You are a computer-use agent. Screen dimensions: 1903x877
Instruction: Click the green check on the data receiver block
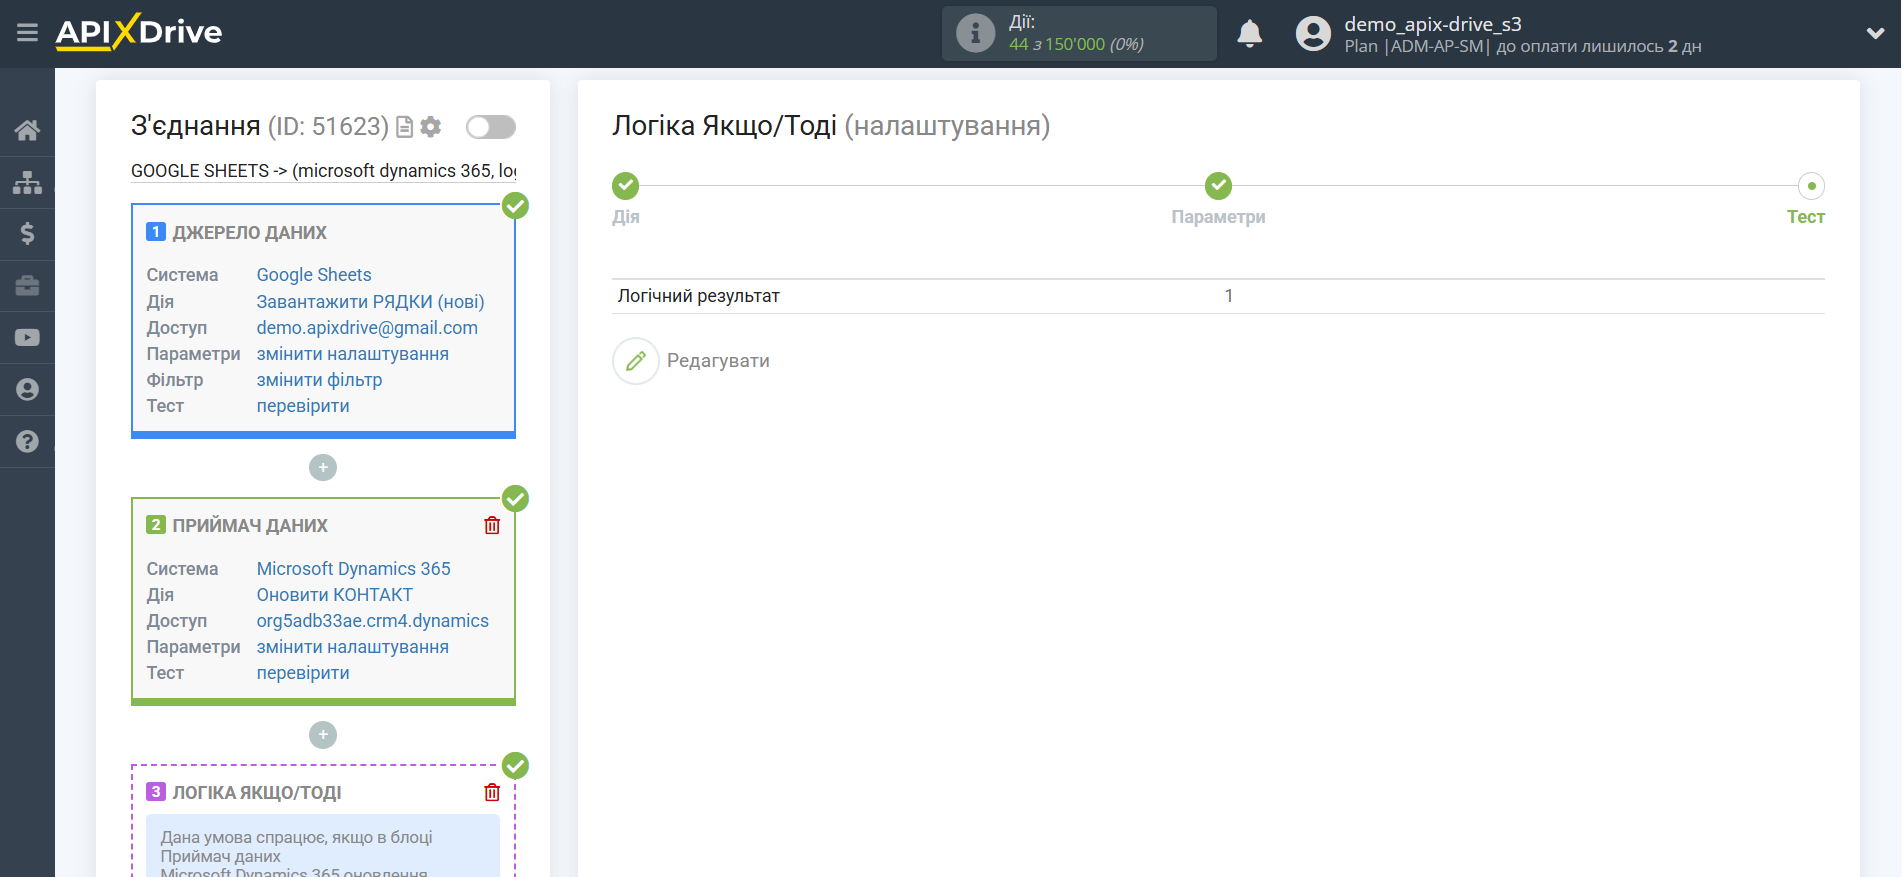[x=515, y=499]
